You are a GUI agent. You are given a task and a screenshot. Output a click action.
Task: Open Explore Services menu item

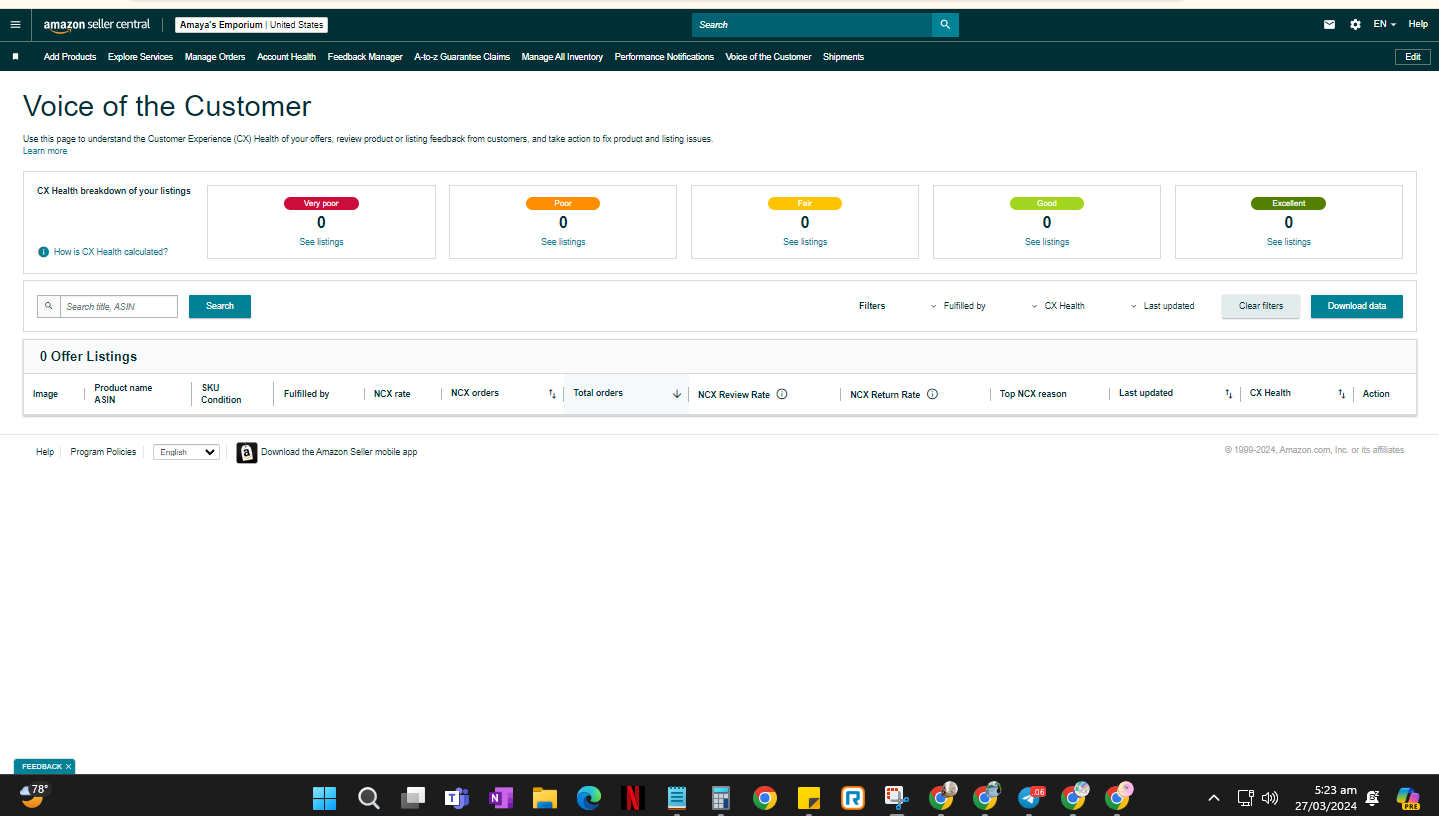tap(140, 57)
